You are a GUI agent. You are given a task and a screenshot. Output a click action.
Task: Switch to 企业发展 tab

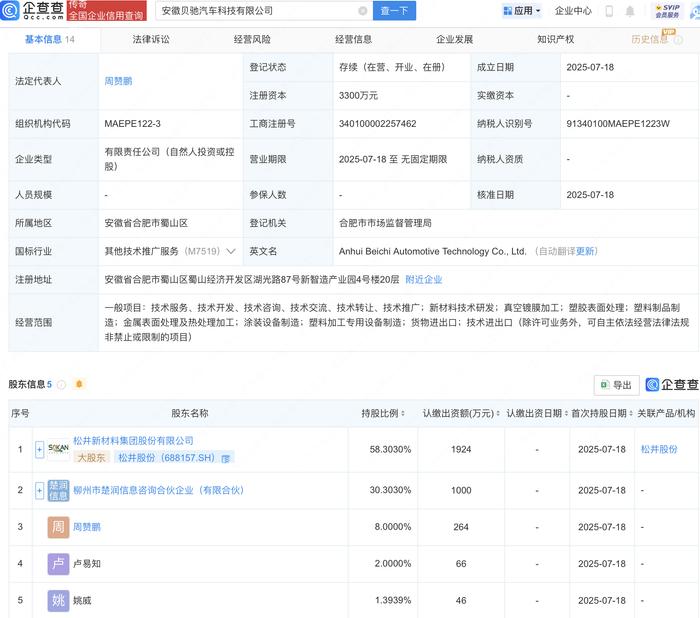[x=454, y=39]
